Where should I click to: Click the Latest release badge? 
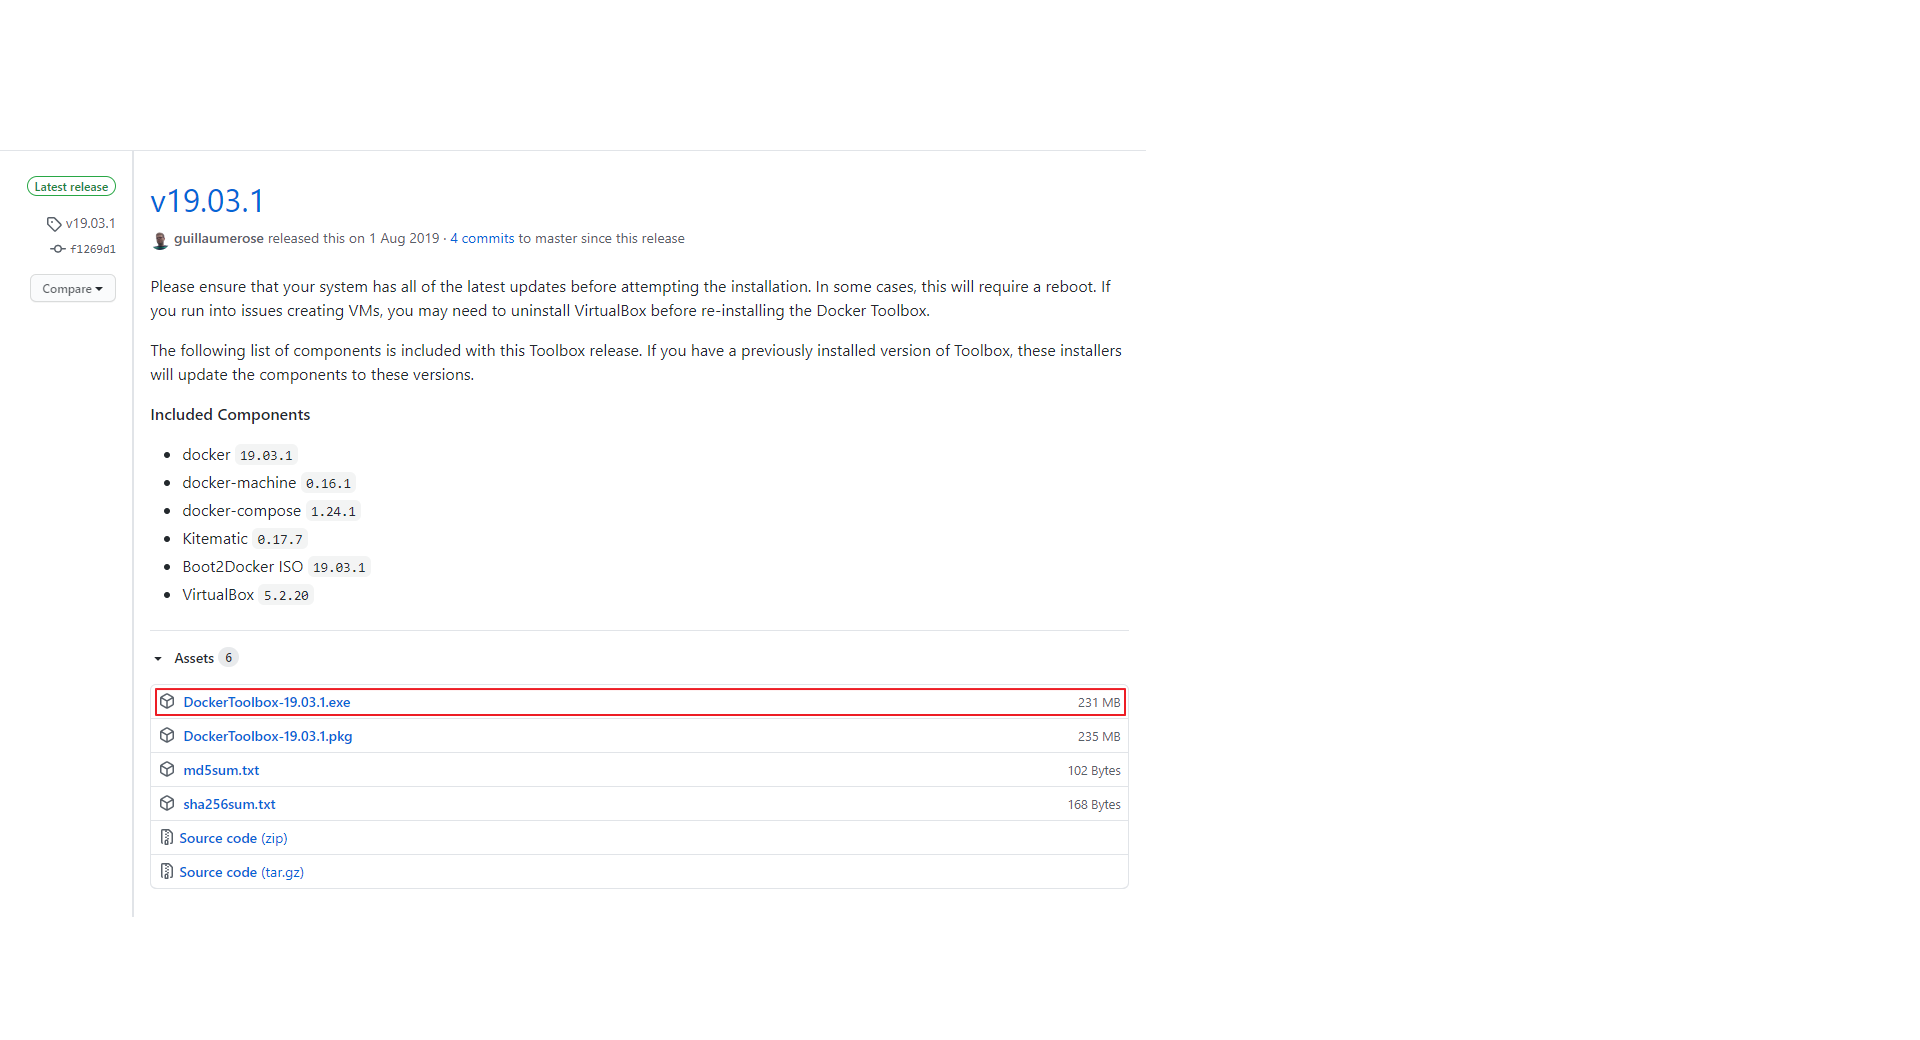click(71, 186)
